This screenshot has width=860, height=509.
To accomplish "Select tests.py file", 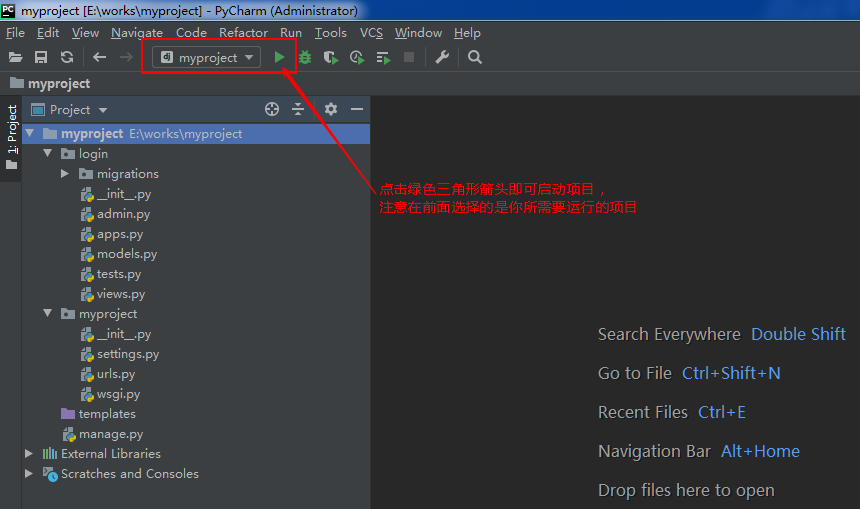I will [x=111, y=274].
